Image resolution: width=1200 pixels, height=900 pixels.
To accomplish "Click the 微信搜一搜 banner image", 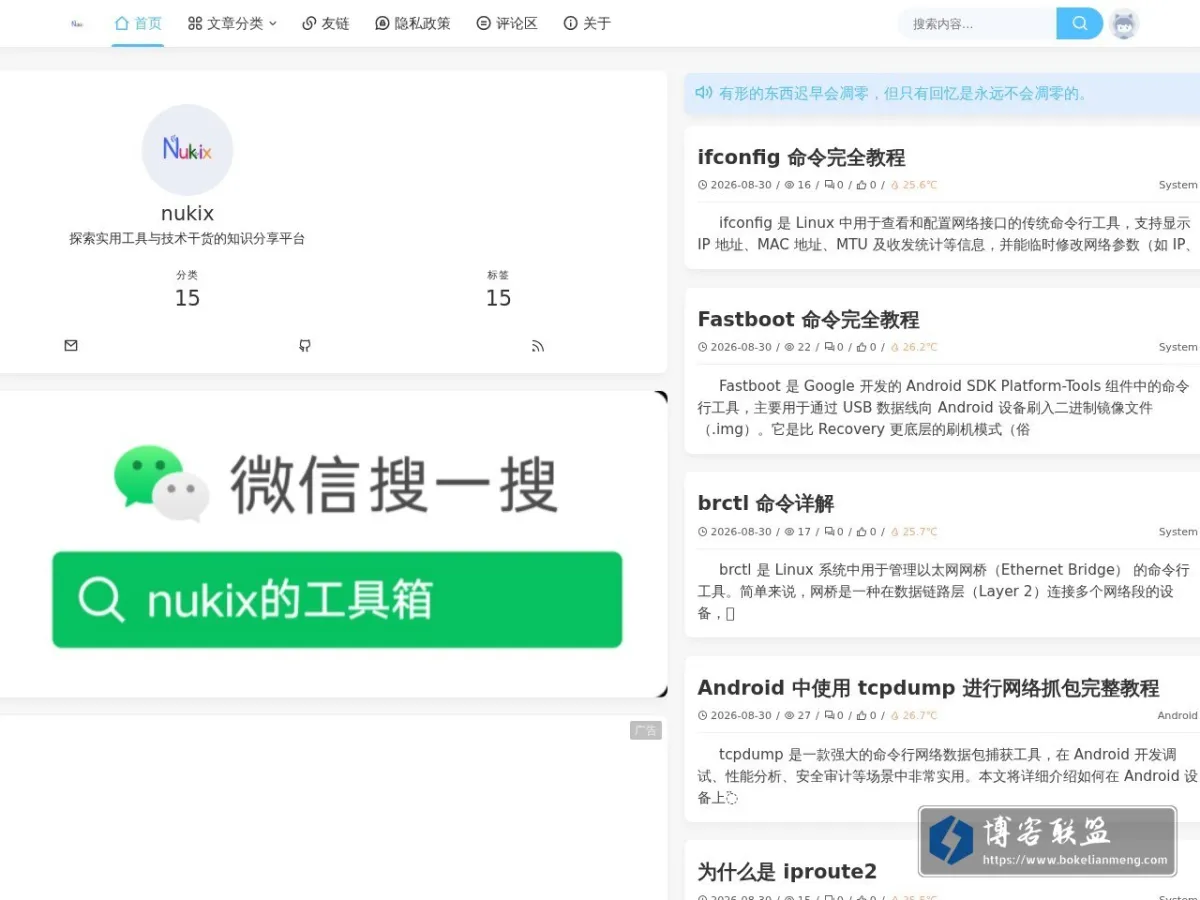I will point(334,544).
